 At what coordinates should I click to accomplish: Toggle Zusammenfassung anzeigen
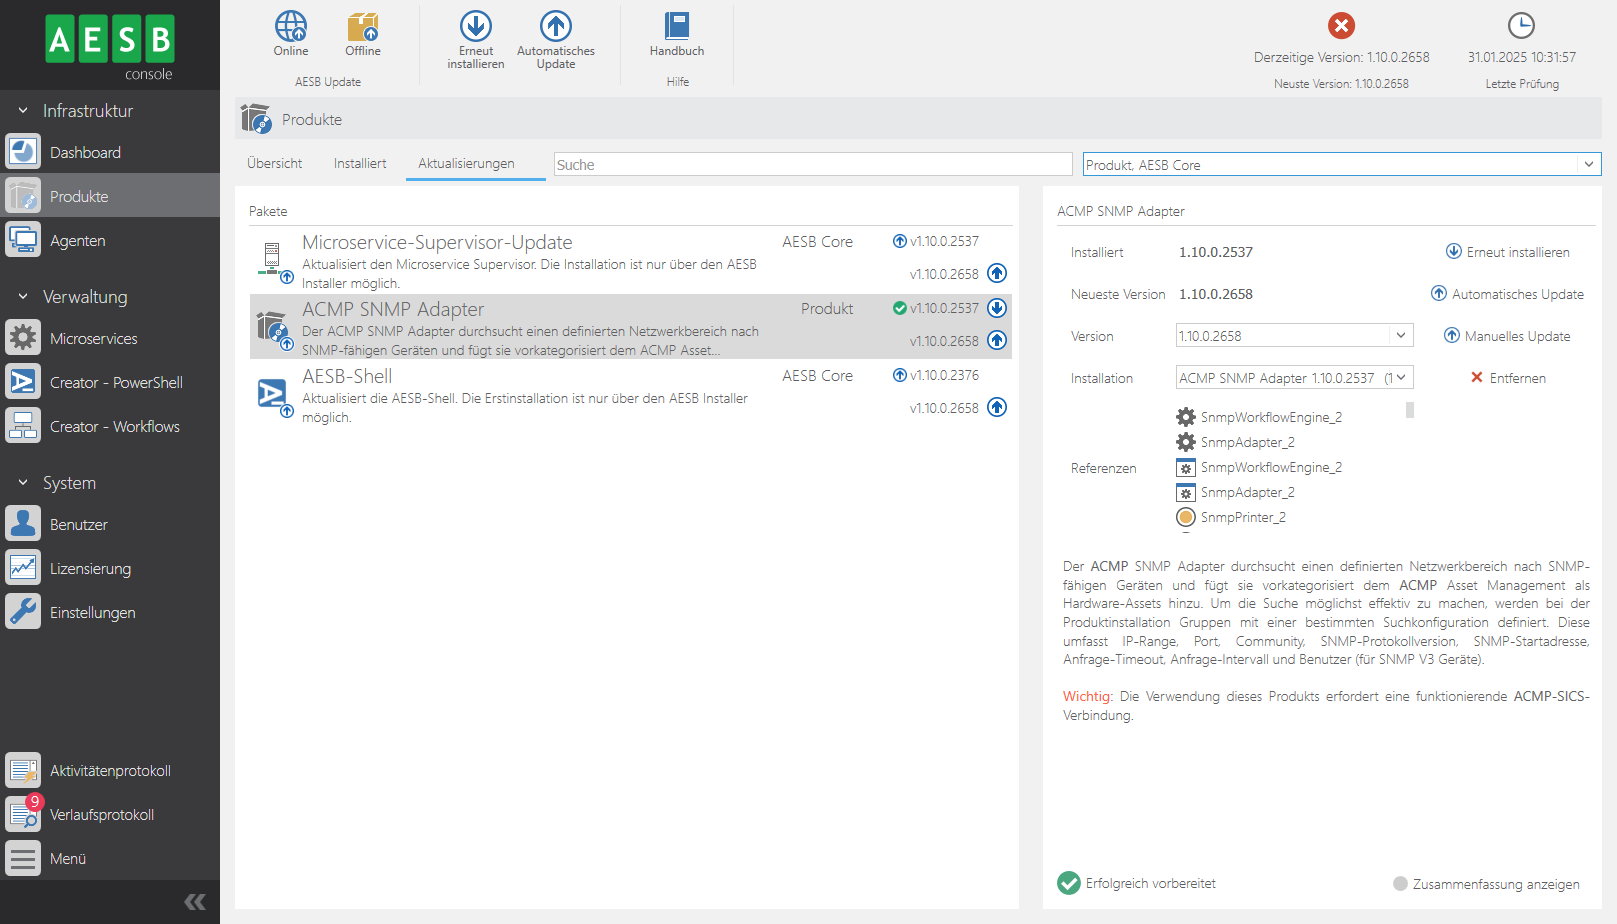[x=1400, y=884]
